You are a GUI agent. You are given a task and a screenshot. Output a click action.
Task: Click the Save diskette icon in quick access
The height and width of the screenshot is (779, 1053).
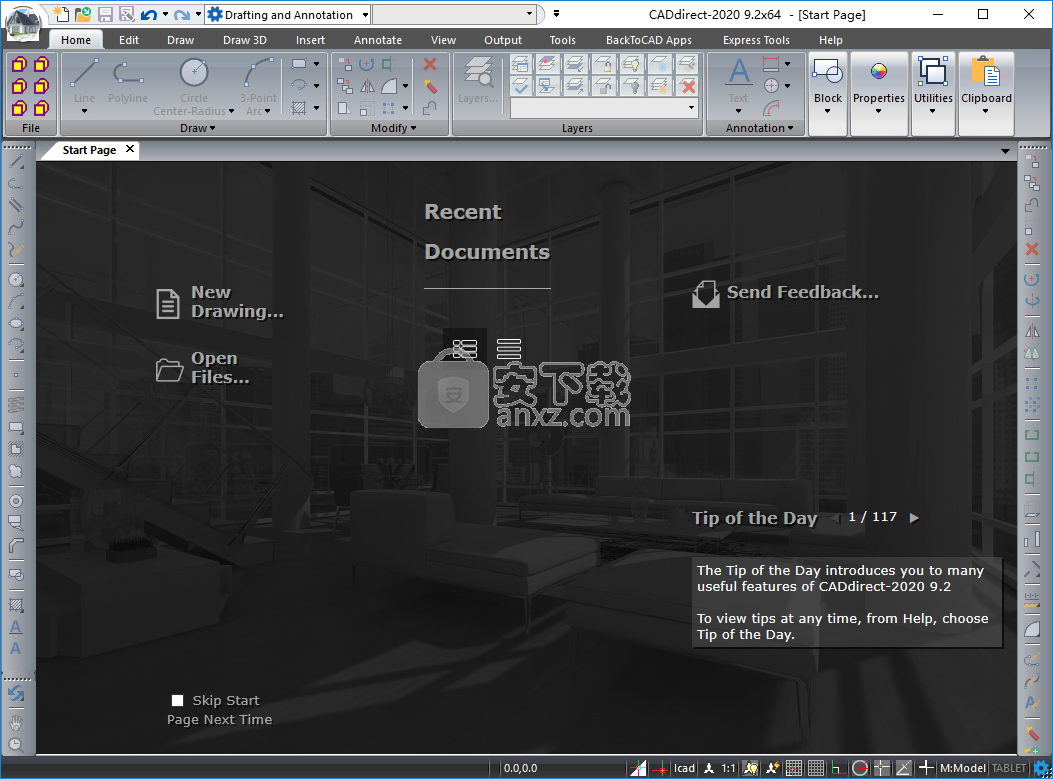(105, 14)
